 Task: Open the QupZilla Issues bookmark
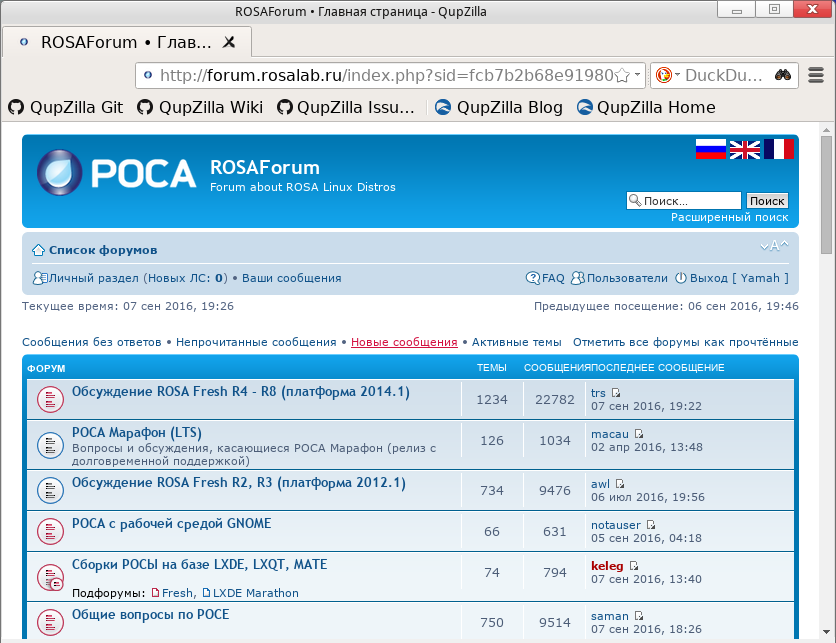pos(345,107)
